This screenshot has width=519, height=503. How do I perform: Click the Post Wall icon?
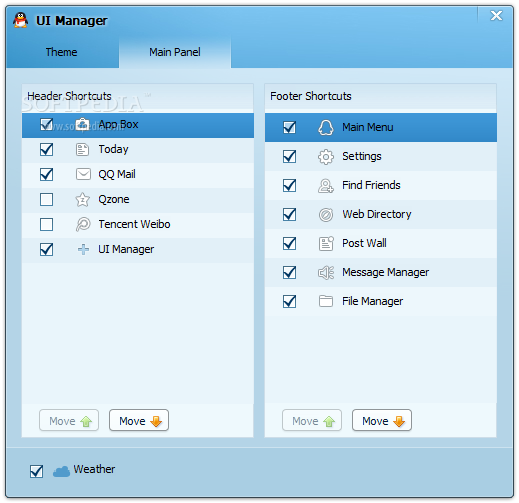point(326,243)
